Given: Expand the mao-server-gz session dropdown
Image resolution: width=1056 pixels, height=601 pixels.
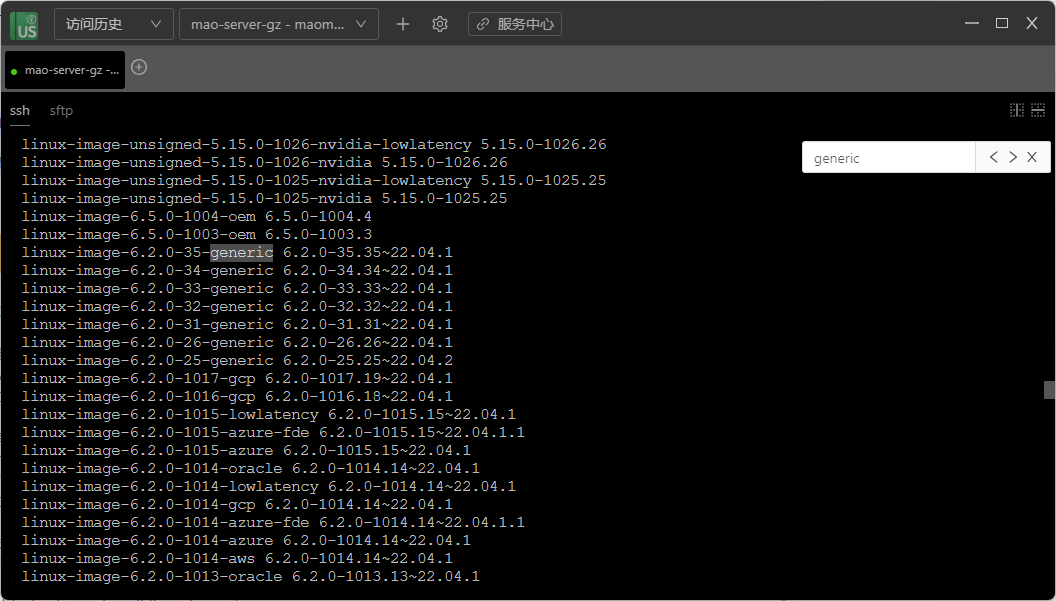Looking at the screenshot, I should pos(279,24).
